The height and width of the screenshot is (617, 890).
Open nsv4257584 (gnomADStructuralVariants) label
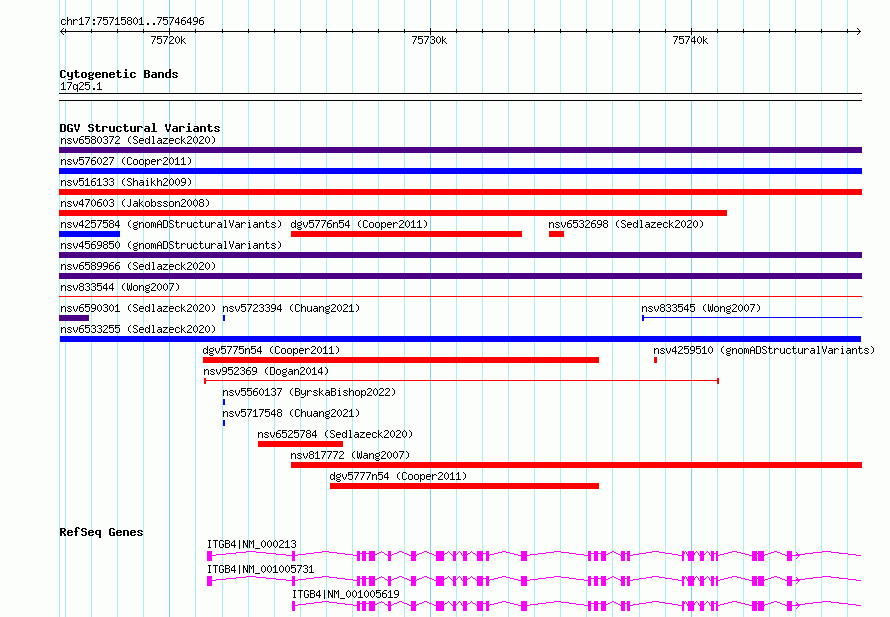point(171,224)
